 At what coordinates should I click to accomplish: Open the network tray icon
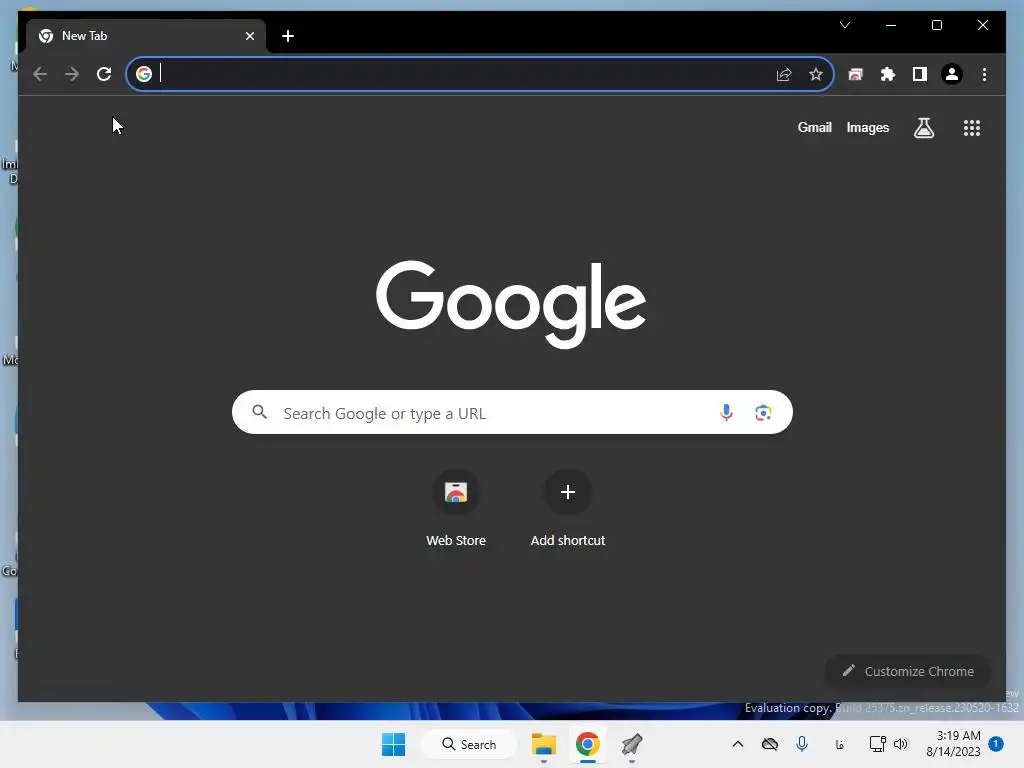point(877,744)
